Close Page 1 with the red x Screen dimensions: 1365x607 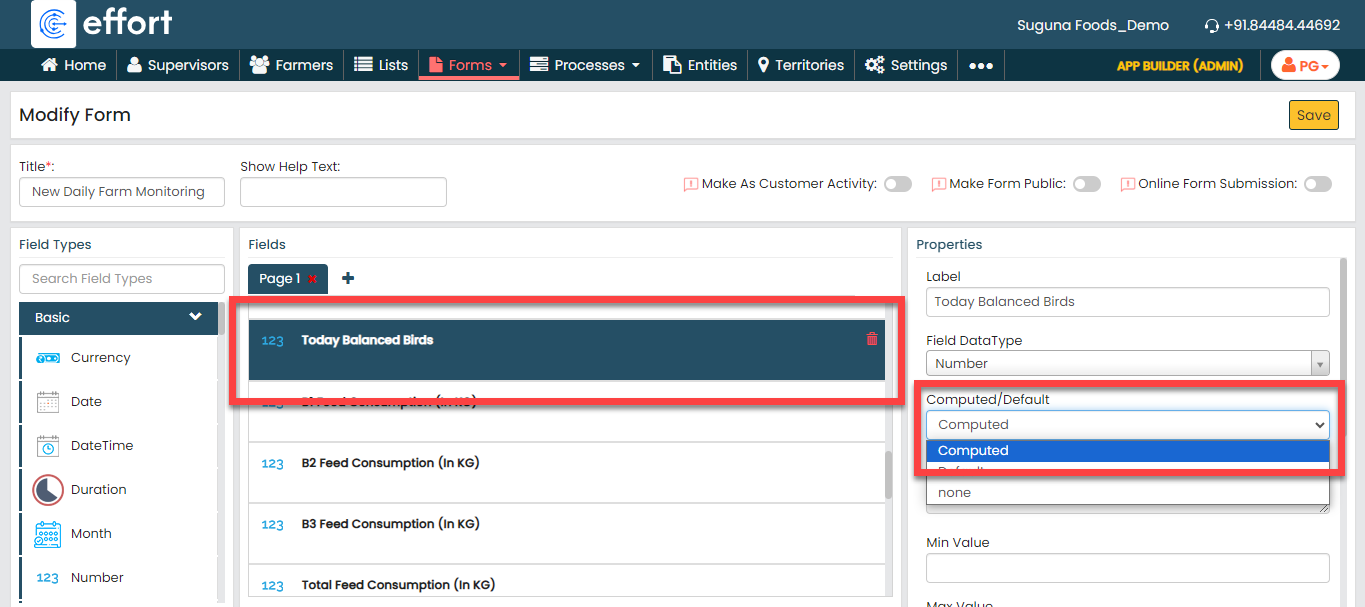pyautogui.click(x=312, y=279)
